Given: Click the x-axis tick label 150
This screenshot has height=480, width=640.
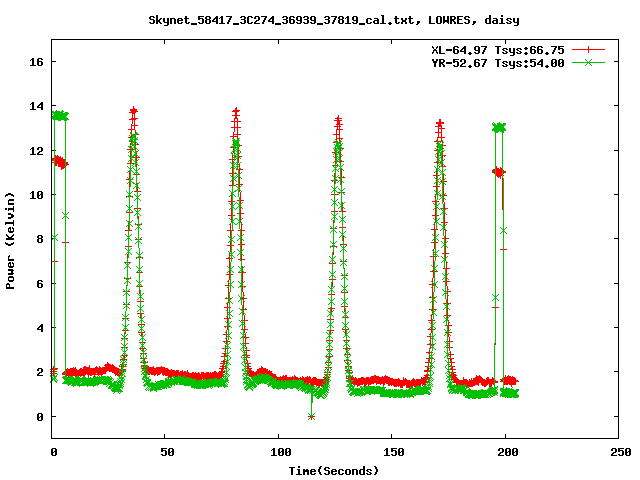Looking at the screenshot, I should pos(394,452).
